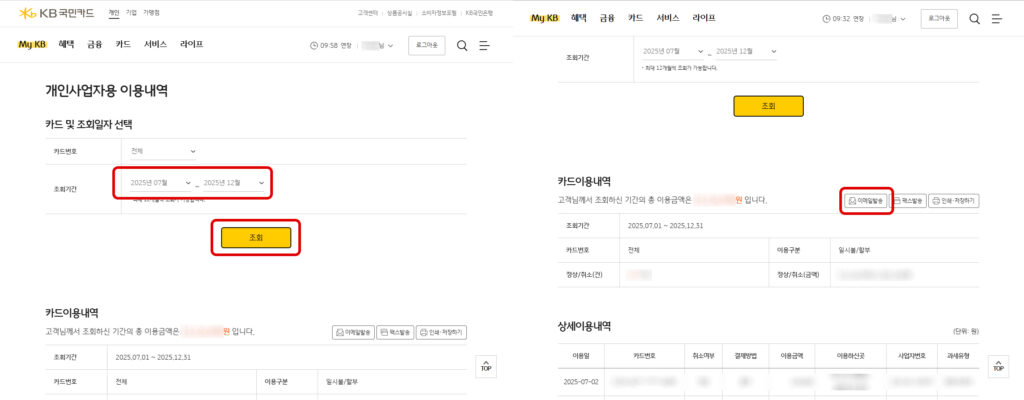1024x400 pixels.
Task: Open 혜택 menu in left screenshot
Action: point(66,44)
